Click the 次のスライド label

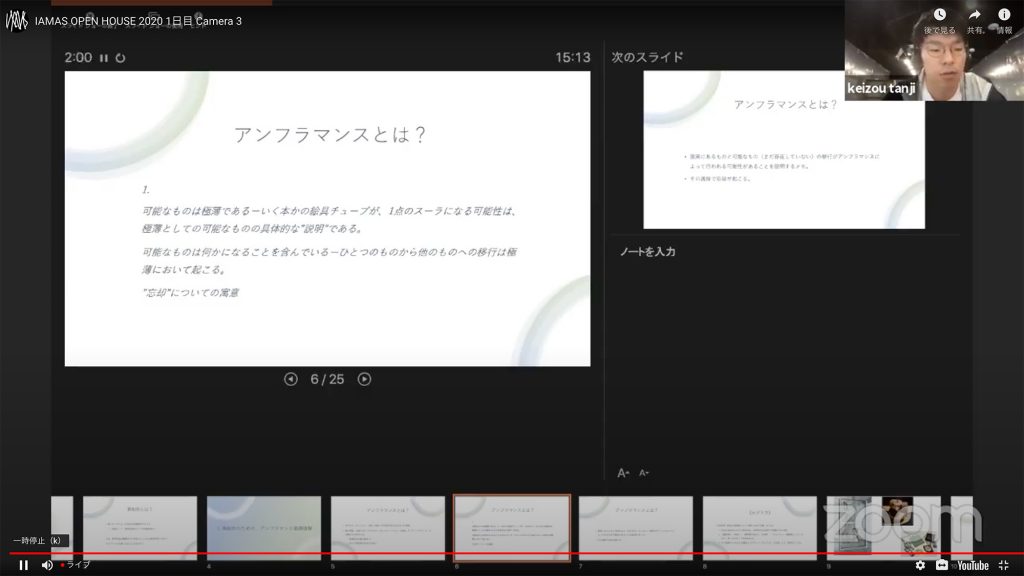[x=647, y=57]
